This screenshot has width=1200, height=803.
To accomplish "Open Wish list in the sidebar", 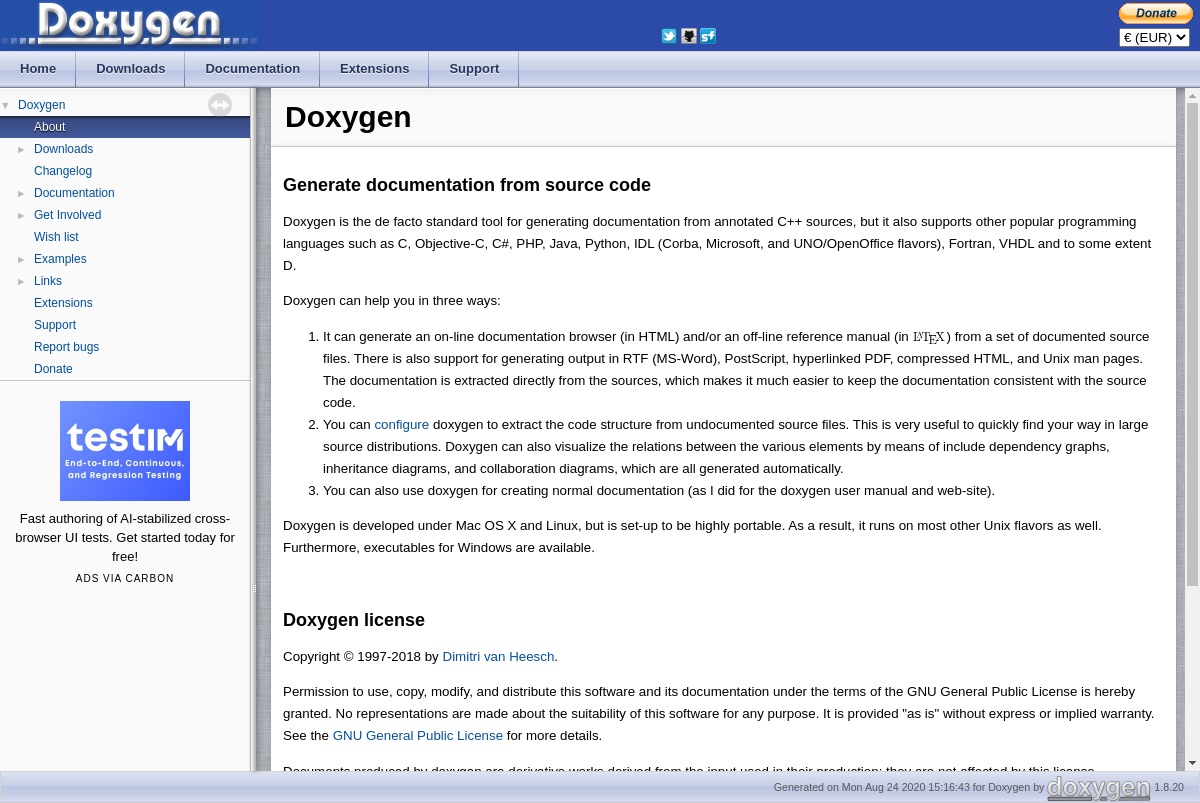I will [56, 237].
